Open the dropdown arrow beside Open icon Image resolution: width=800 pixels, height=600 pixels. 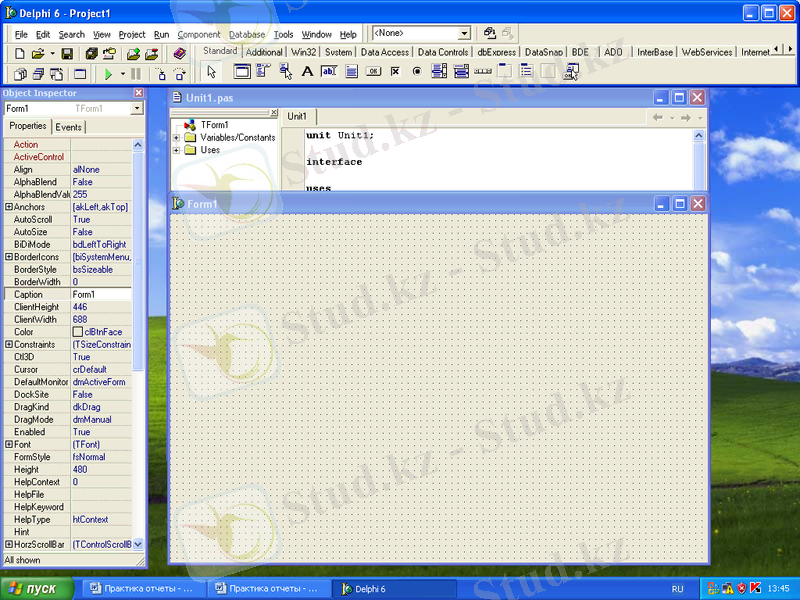coord(53,54)
